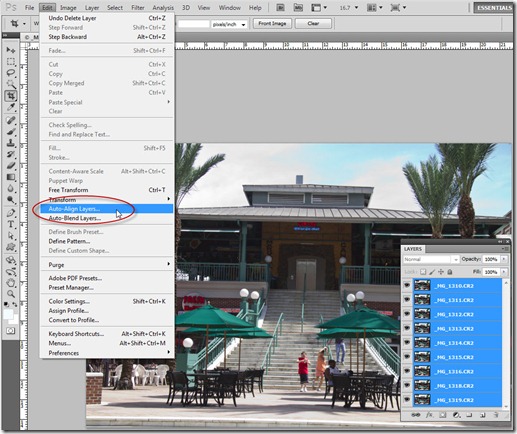Toggle lock all

(x=450, y=272)
